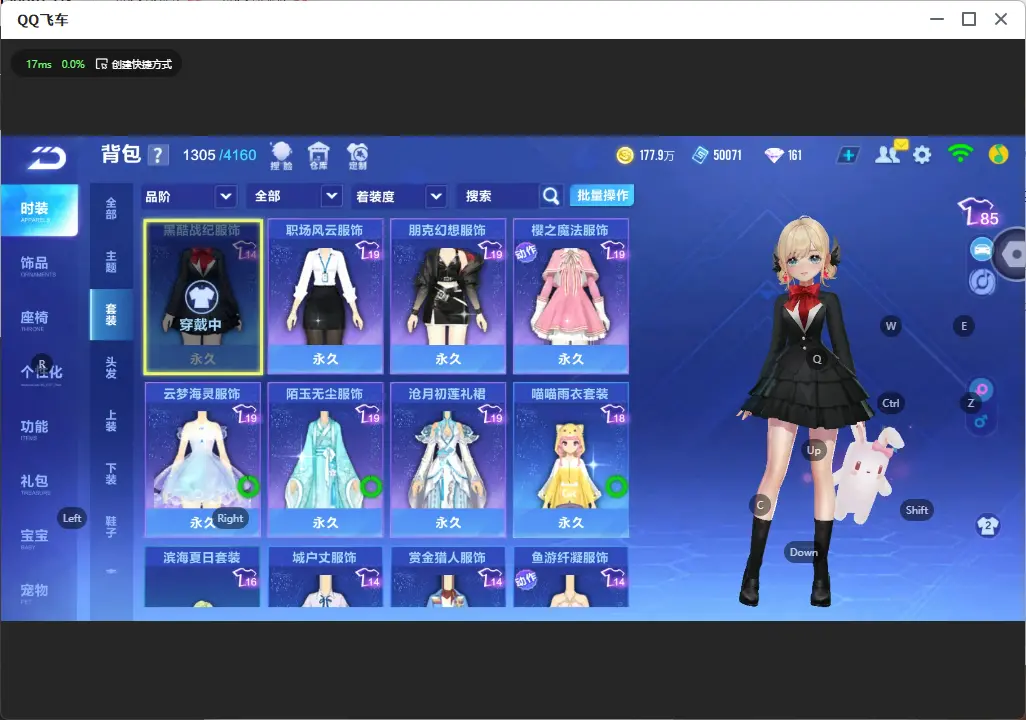
Task: Click the 创建快捷方式 shortcut icon
Action: pos(101,64)
